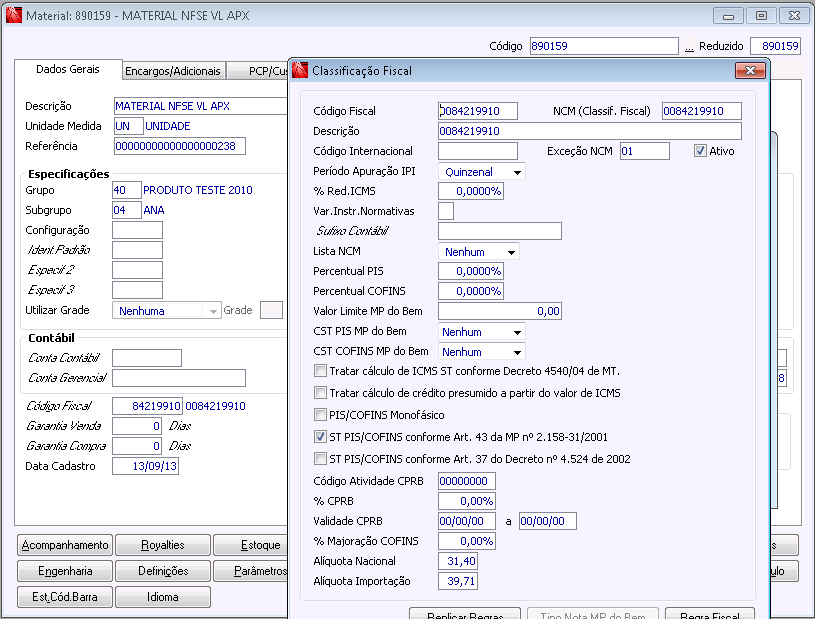This screenshot has width=815, height=619.
Task: Click the Replicar Regras button
Action: 465,613
